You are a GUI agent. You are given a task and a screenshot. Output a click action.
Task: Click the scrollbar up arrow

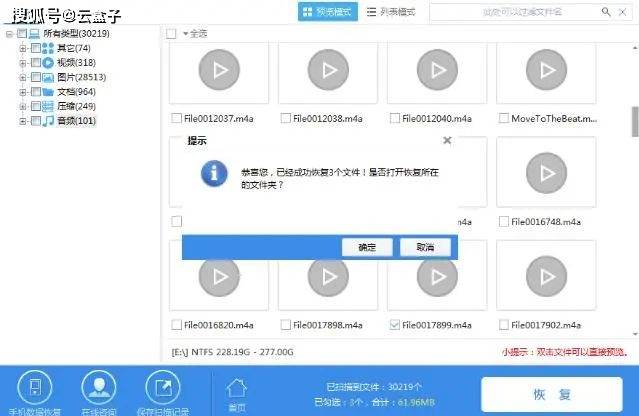click(635, 48)
